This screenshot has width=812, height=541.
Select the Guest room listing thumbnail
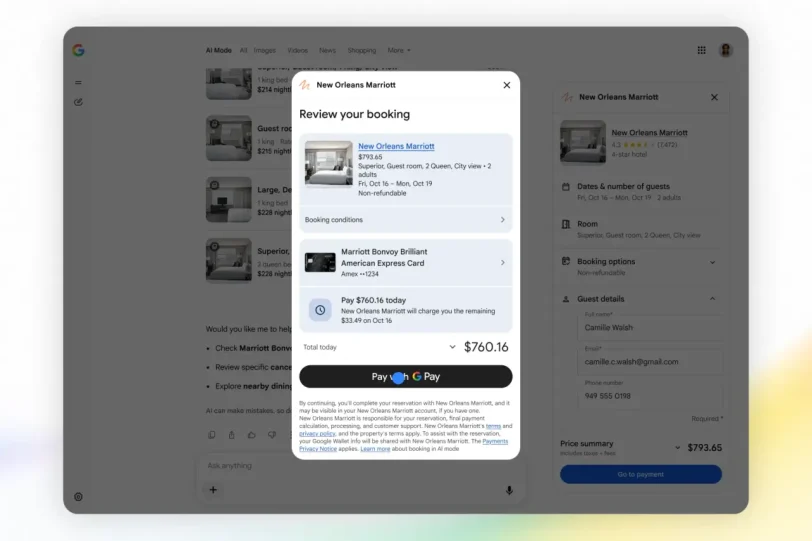(x=228, y=138)
